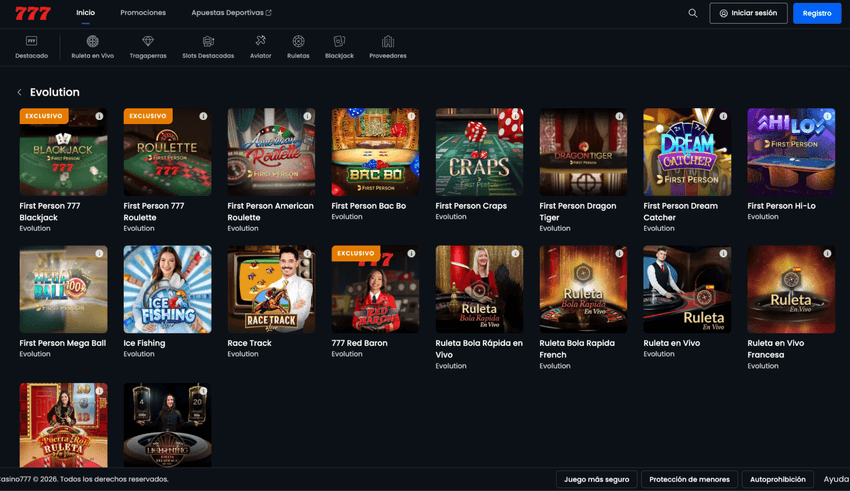Click the "First Person Mega Ball" title
The width and height of the screenshot is (850, 491).
pos(63,343)
